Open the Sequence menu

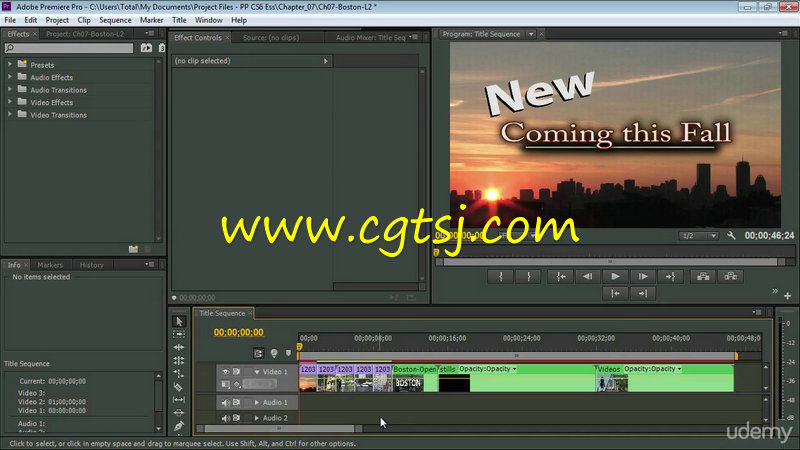pyautogui.click(x=115, y=20)
